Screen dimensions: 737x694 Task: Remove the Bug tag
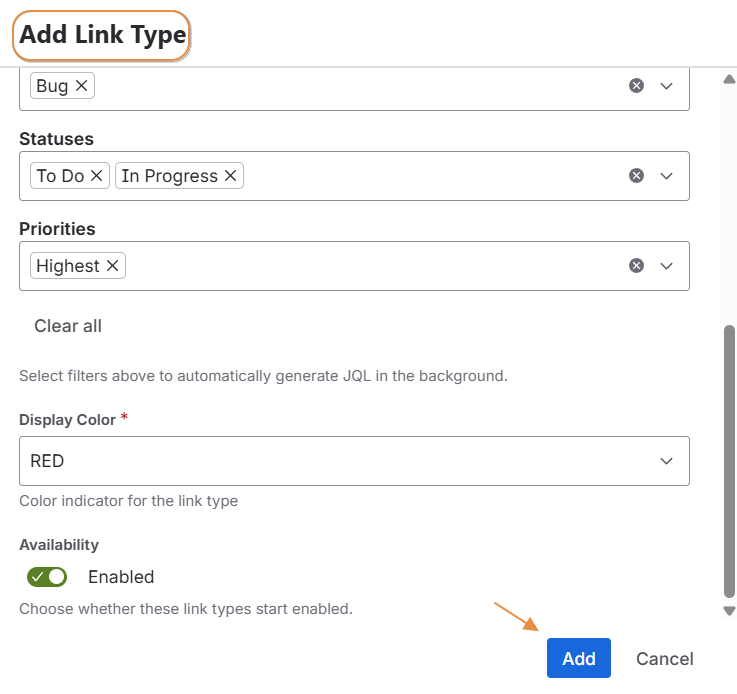pyautogui.click(x=82, y=86)
